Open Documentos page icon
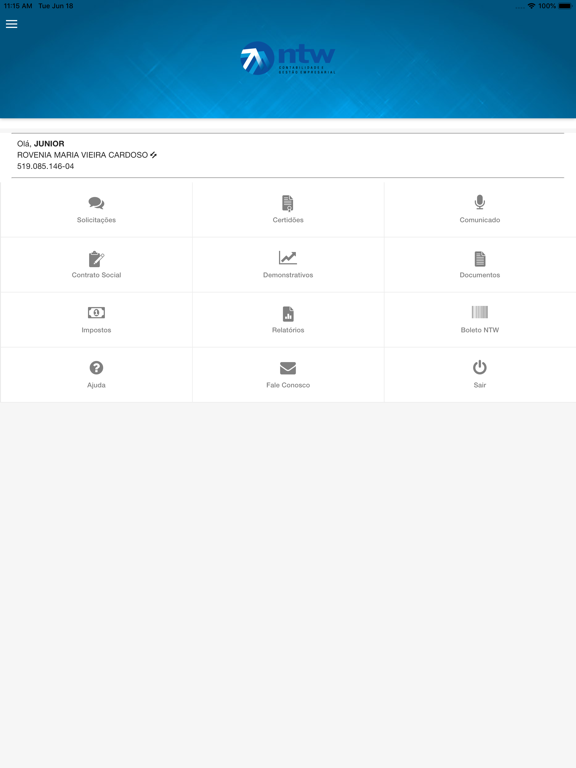 click(x=480, y=259)
